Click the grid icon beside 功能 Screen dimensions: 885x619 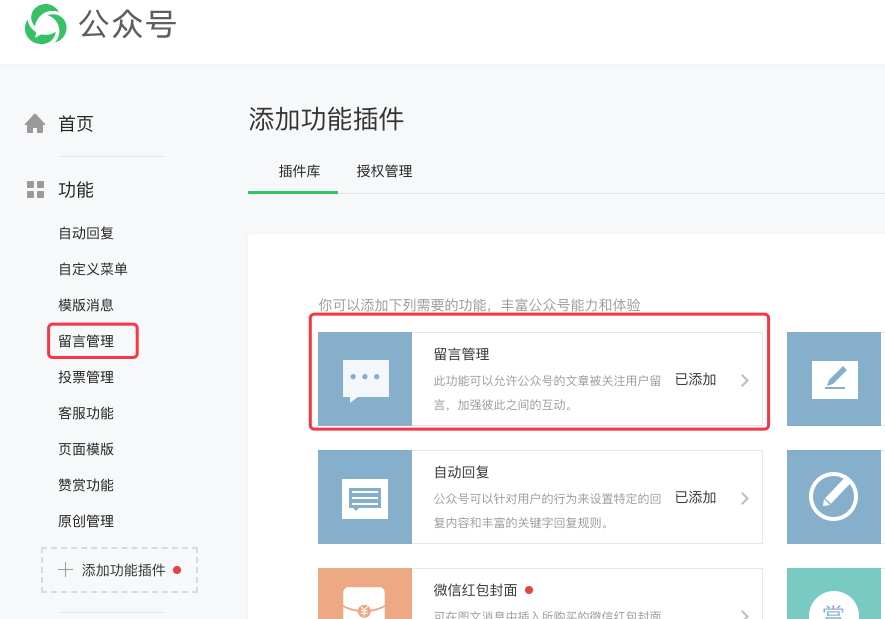[x=35, y=189]
